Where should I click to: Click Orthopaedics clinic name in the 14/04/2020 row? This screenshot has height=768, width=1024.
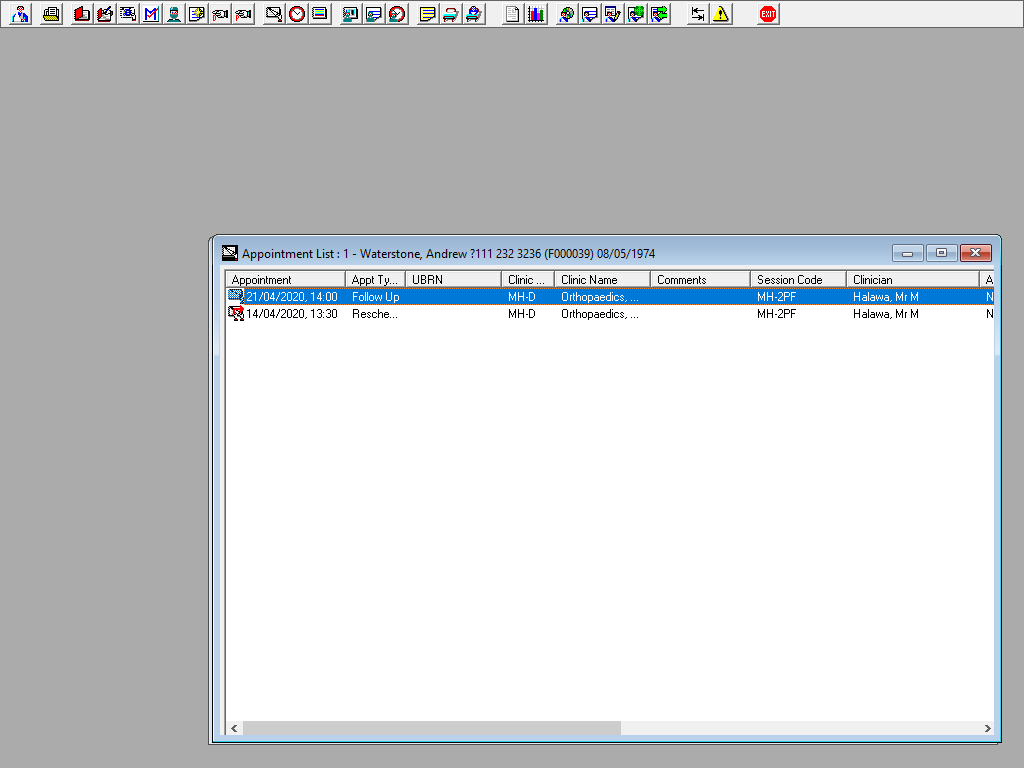[x=600, y=314]
